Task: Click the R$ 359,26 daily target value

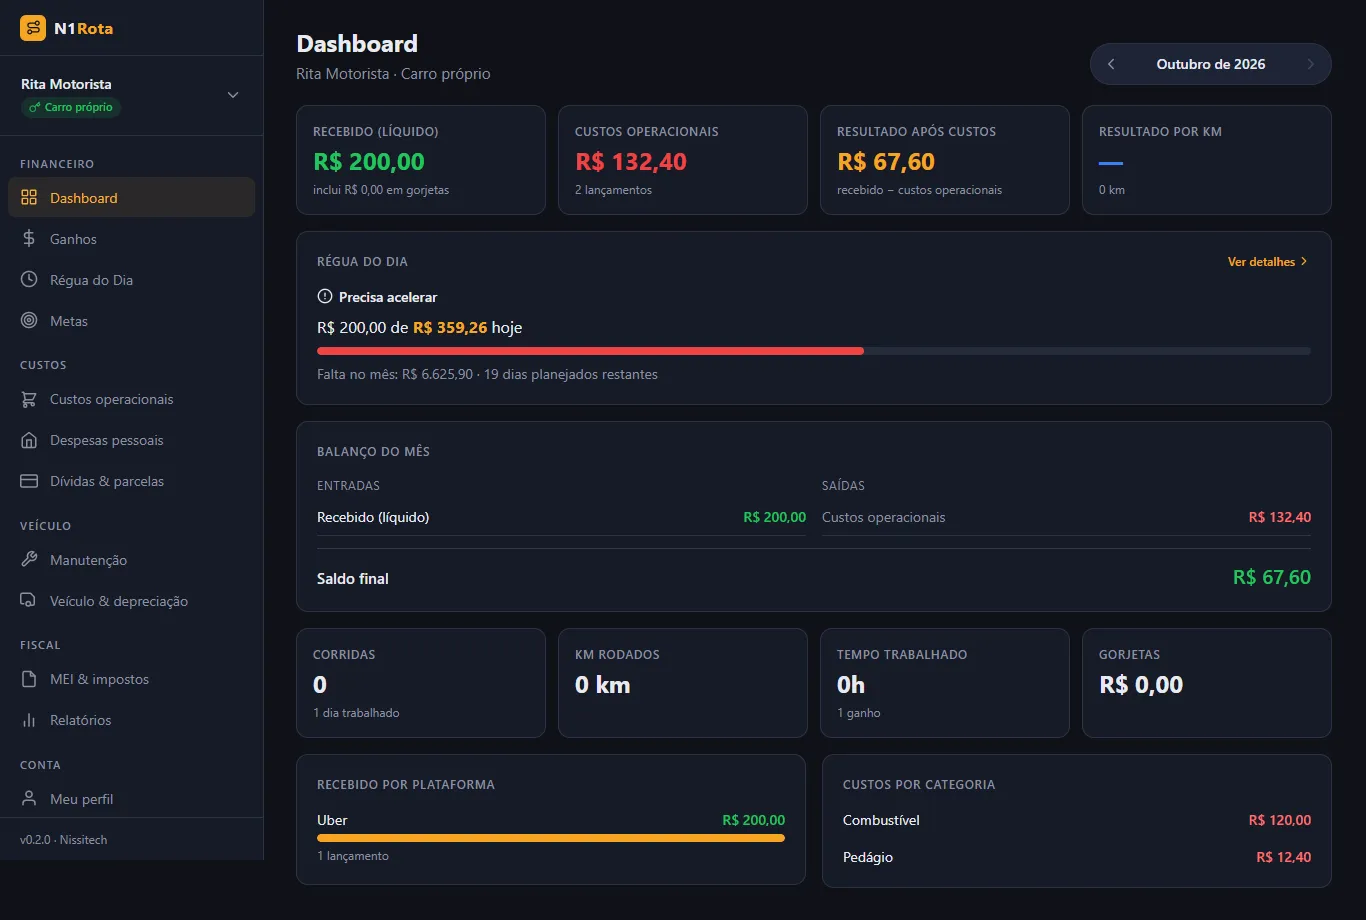Action: [450, 328]
